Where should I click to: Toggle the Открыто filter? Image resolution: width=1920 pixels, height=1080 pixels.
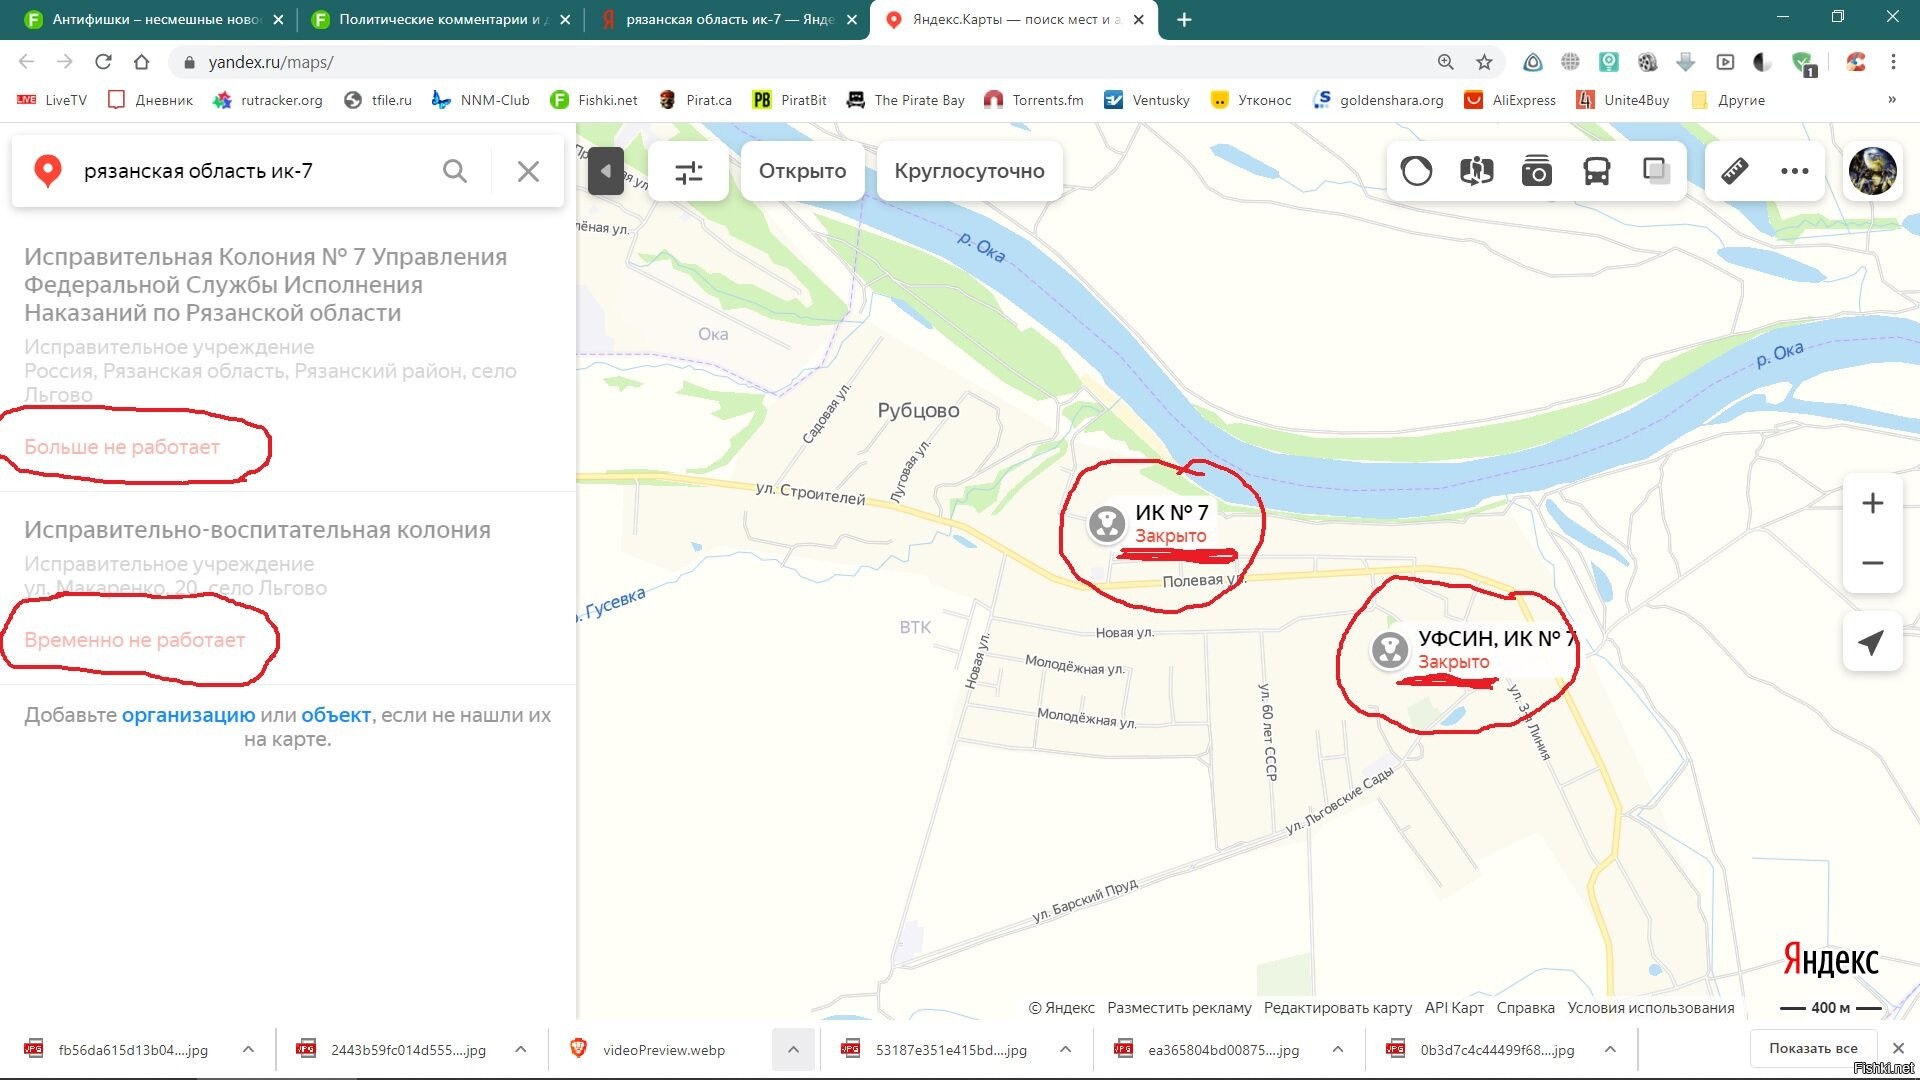802,171
